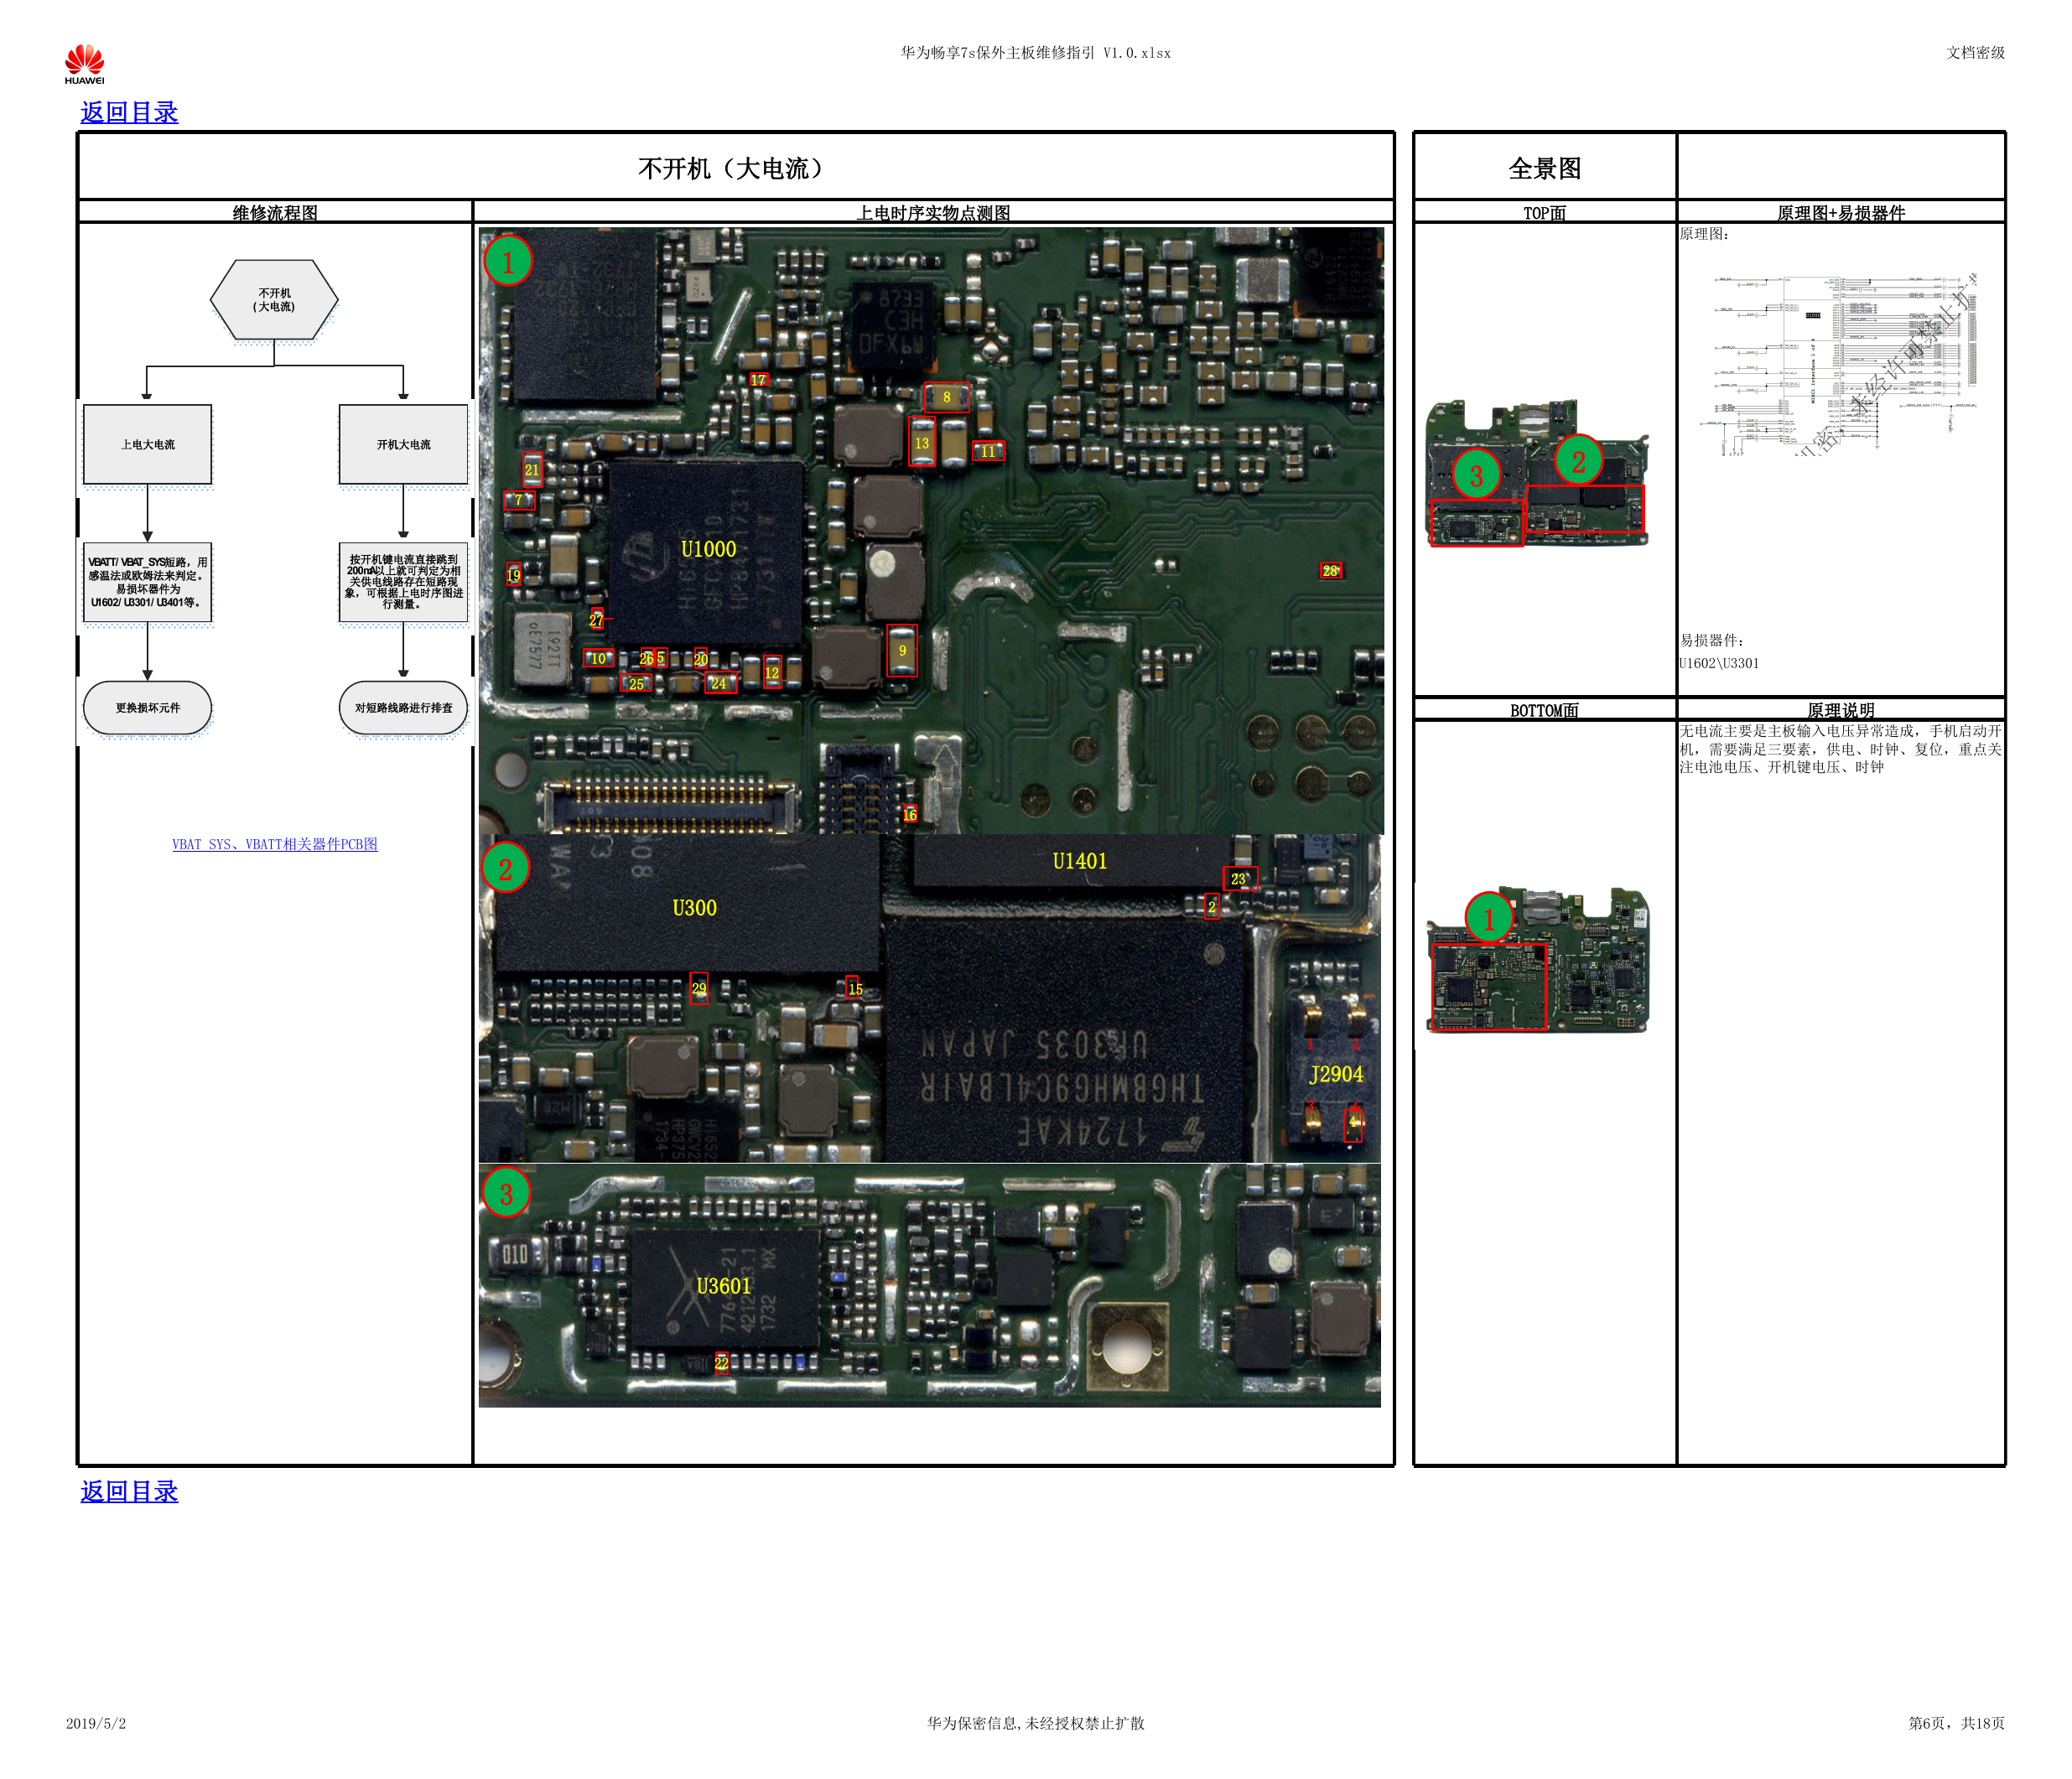Click the 上电时序实物点测图 column header

pyautogui.click(x=933, y=212)
